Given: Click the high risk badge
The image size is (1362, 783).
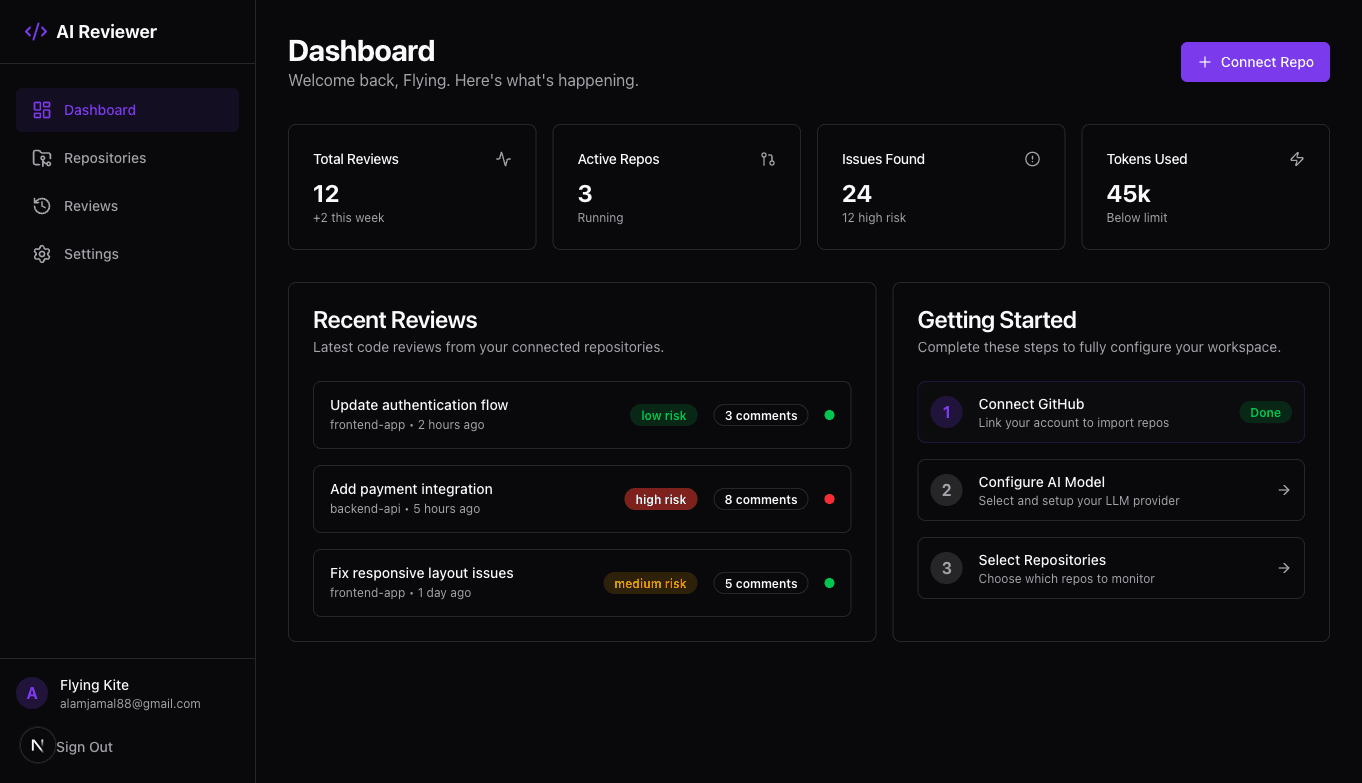Looking at the screenshot, I should click(x=660, y=499).
